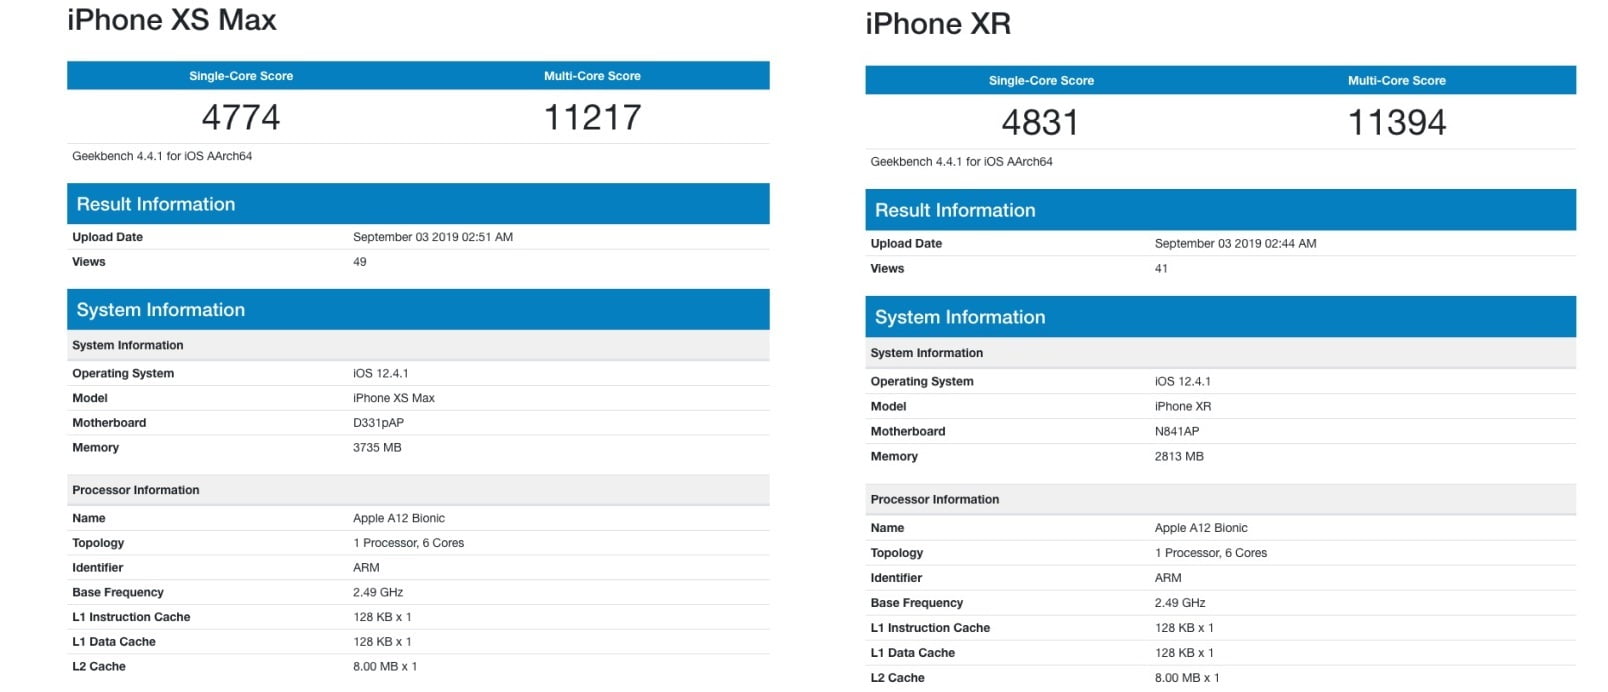The height and width of the screenshot is (692, 1608).
Task: Select the multi-core score 11217
Action: point(592,118)
